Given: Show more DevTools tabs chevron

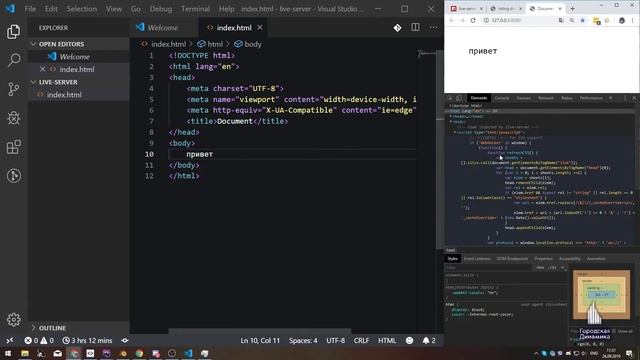Looking at the screenshot, I should 611,98.
